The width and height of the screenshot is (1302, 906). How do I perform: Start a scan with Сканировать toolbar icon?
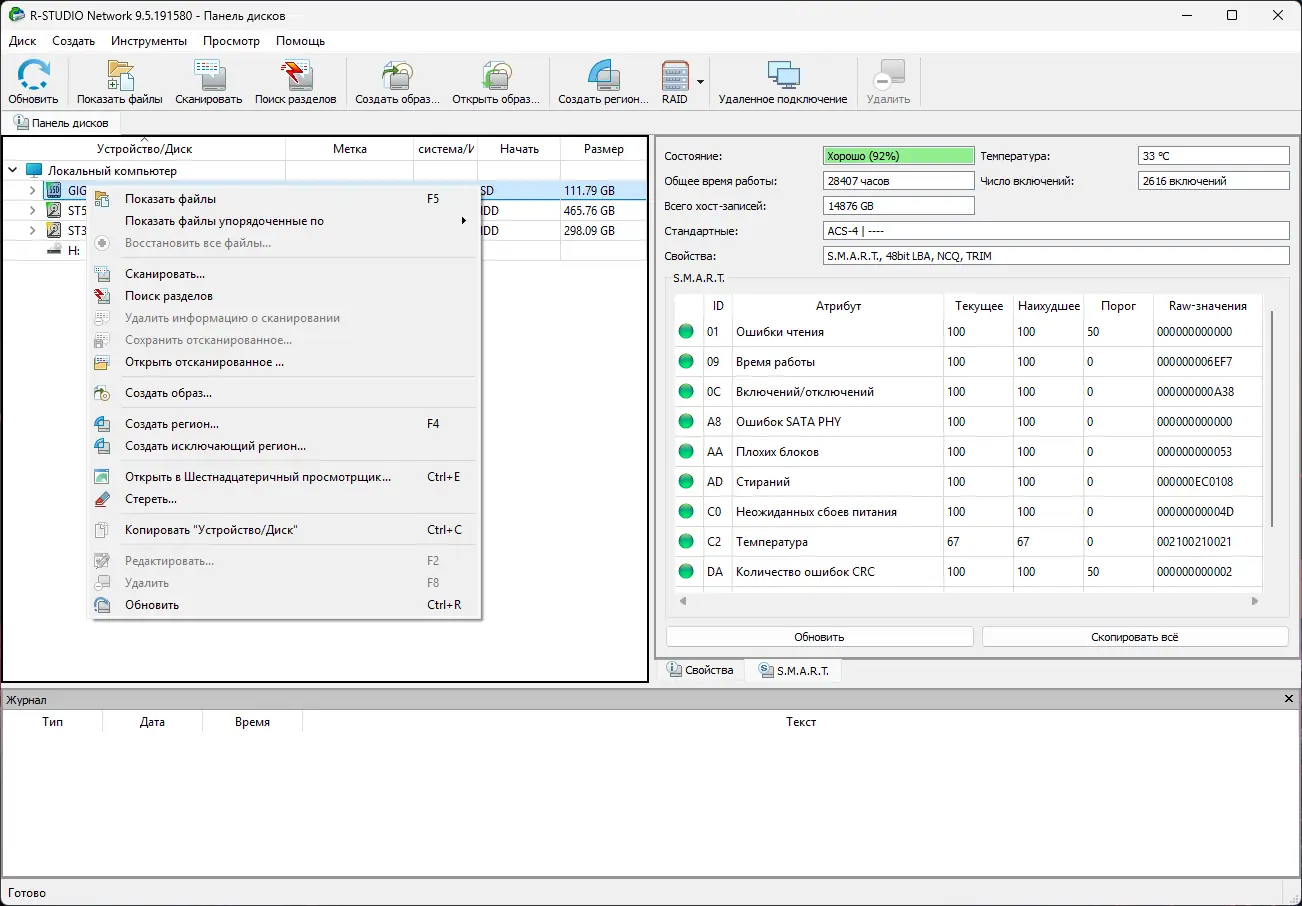click(x=209, y=76)
